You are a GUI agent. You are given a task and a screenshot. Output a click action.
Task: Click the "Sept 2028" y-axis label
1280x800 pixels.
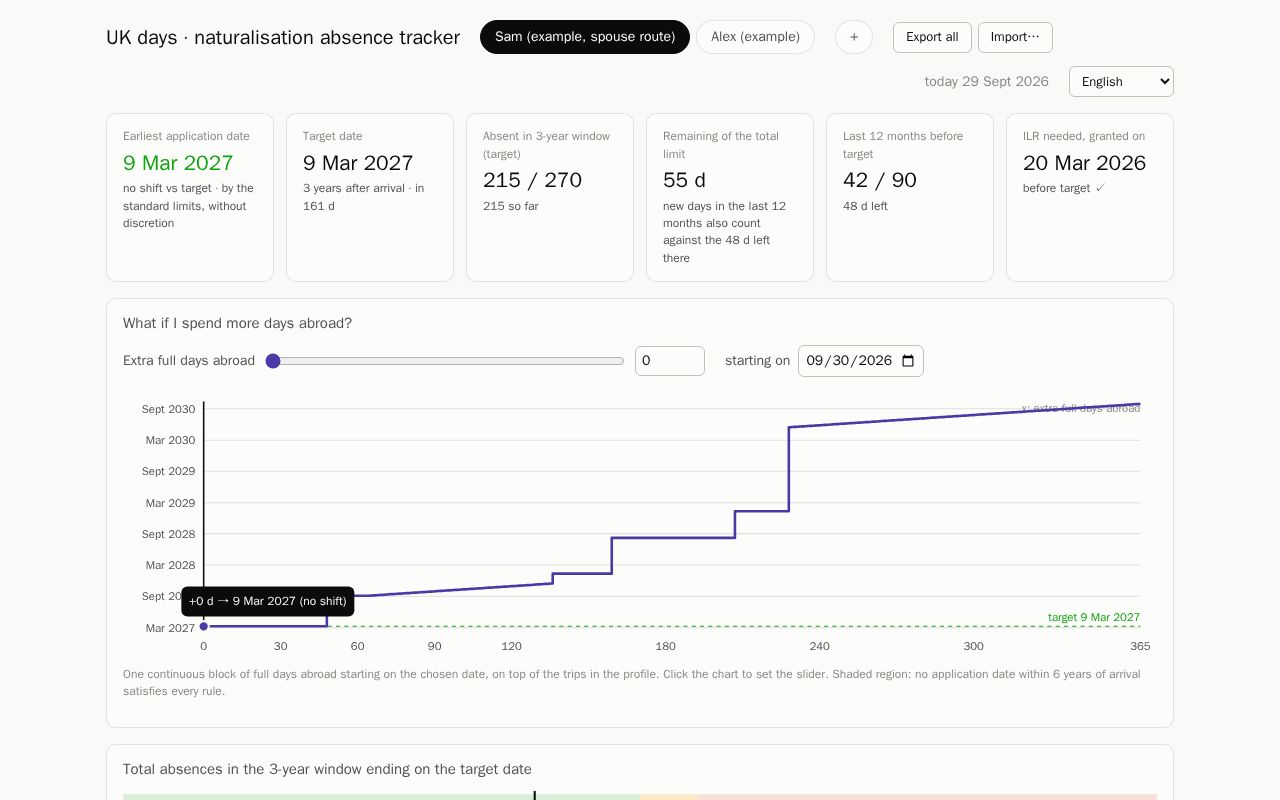point(169,534)
